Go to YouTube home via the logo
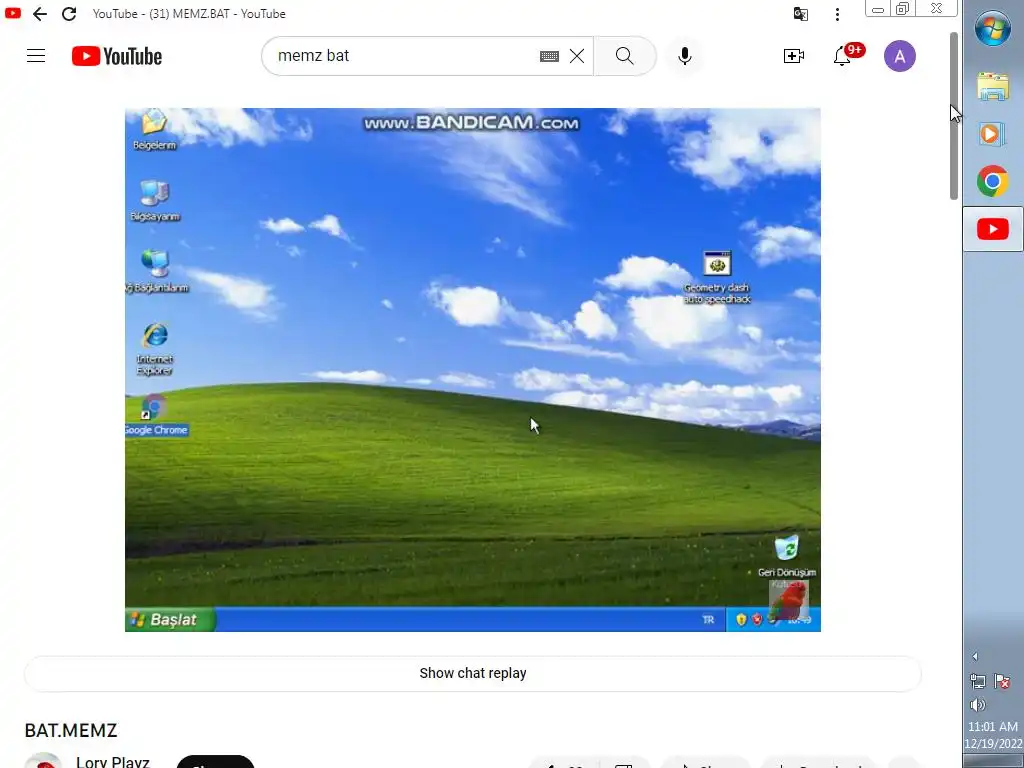The image size is (1024, 768). pos(117,56)
